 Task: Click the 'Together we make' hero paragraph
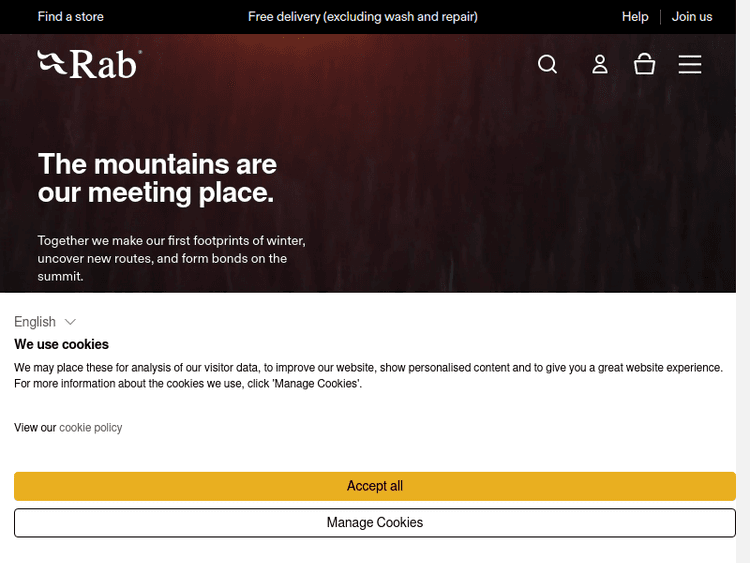[171, 258]
